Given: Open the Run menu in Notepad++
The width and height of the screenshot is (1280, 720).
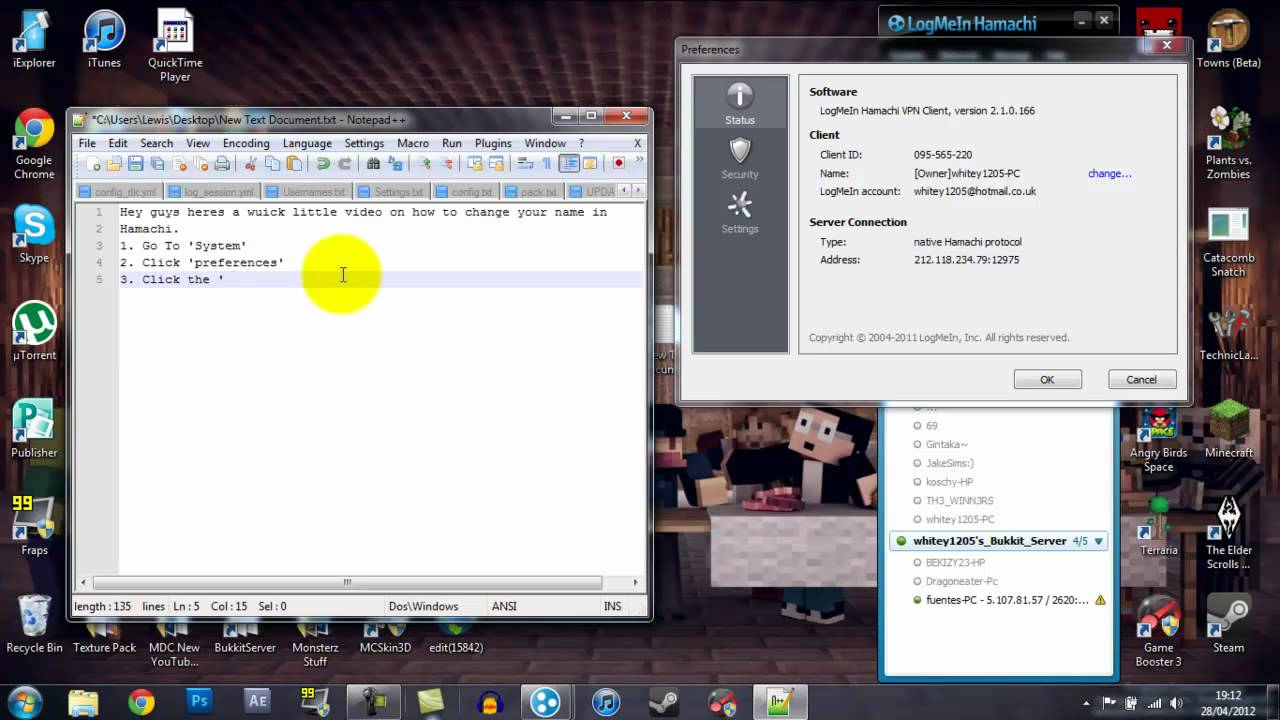Looking at the screenshot, I should [452, 143].
